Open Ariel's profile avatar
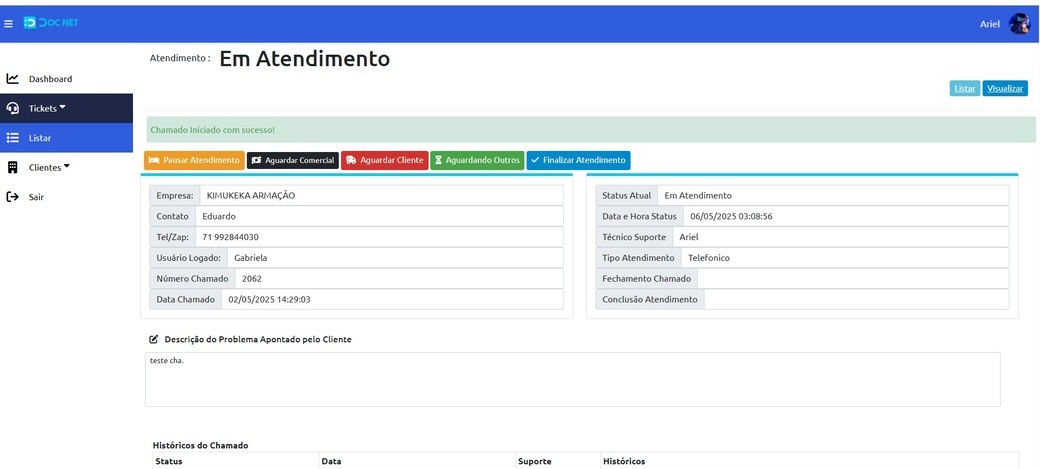Image resolution: width=1040 pixels, height=469 pixels. [1019, 24]
